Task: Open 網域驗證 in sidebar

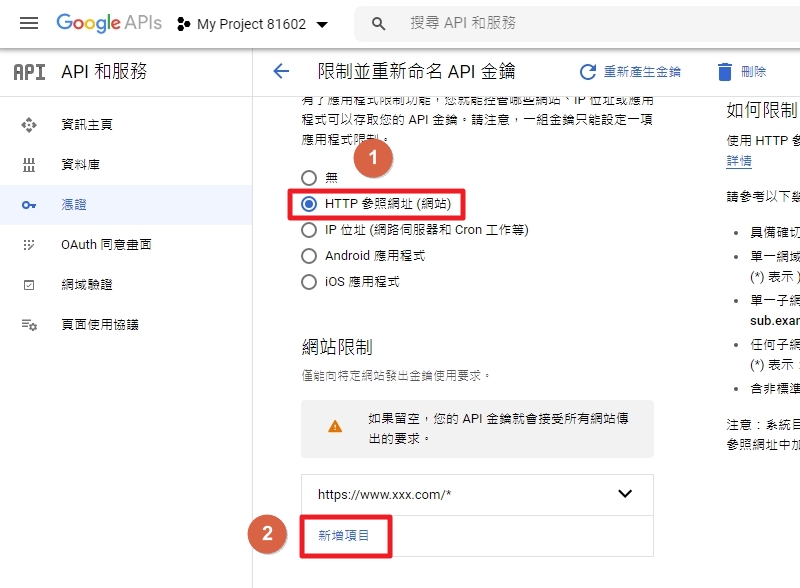Action: coord(87,285)
